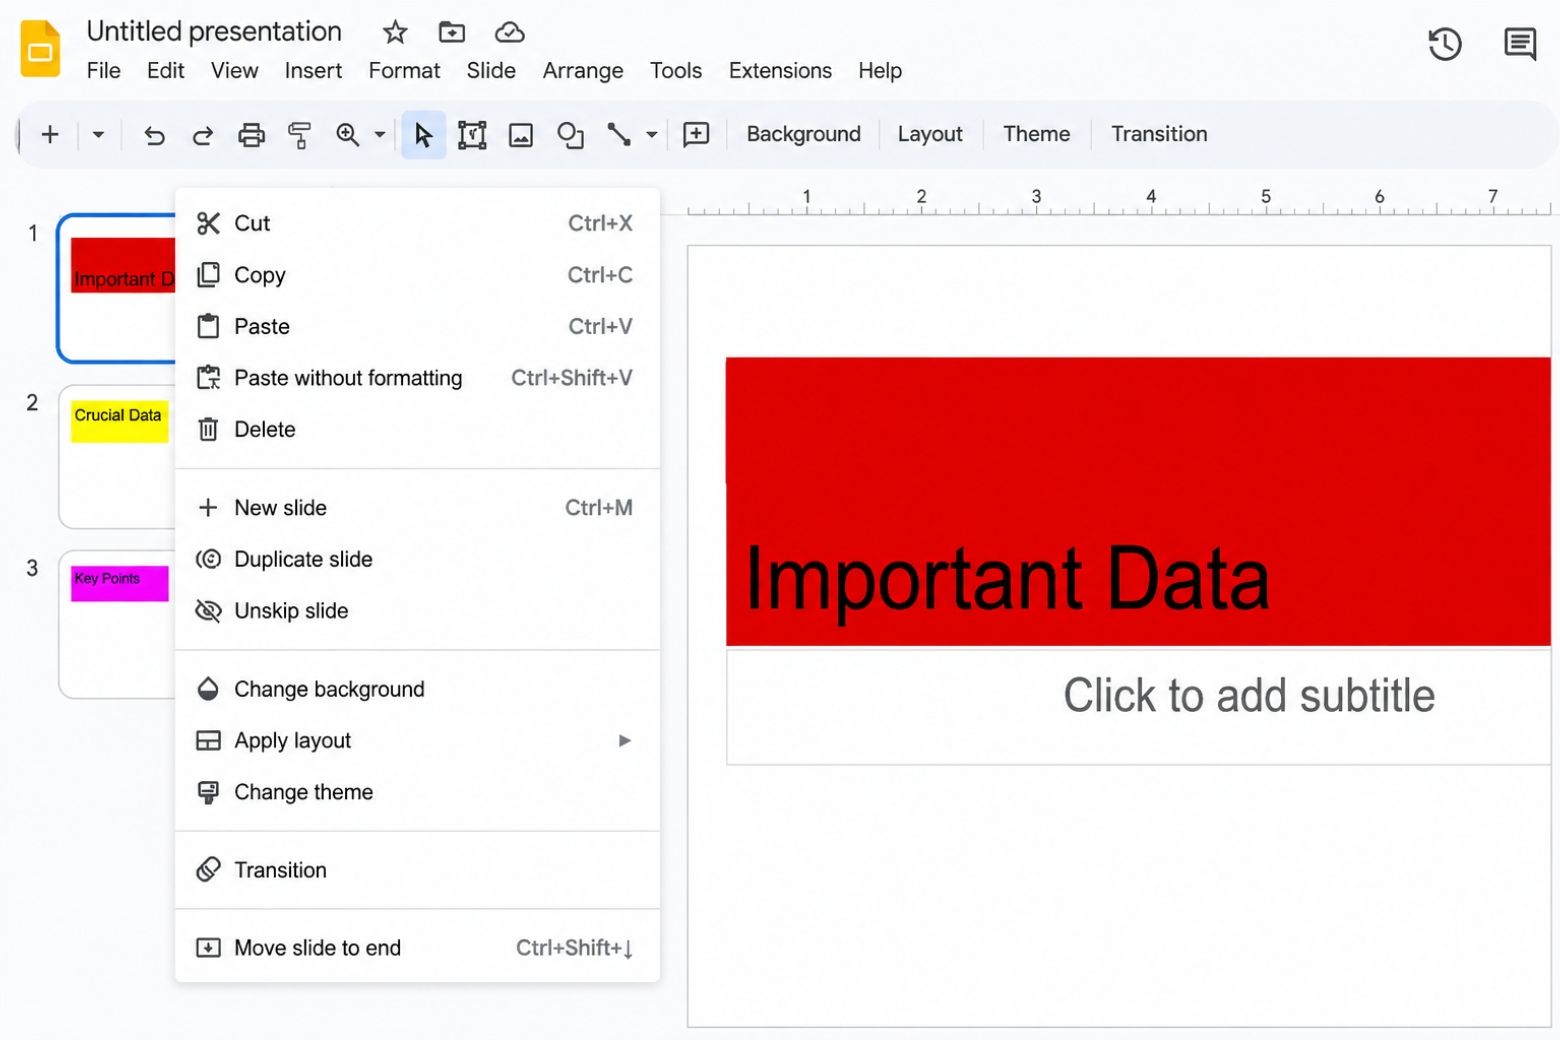
Task: Click the Theme toolbar button
Action: [1036, 134]
